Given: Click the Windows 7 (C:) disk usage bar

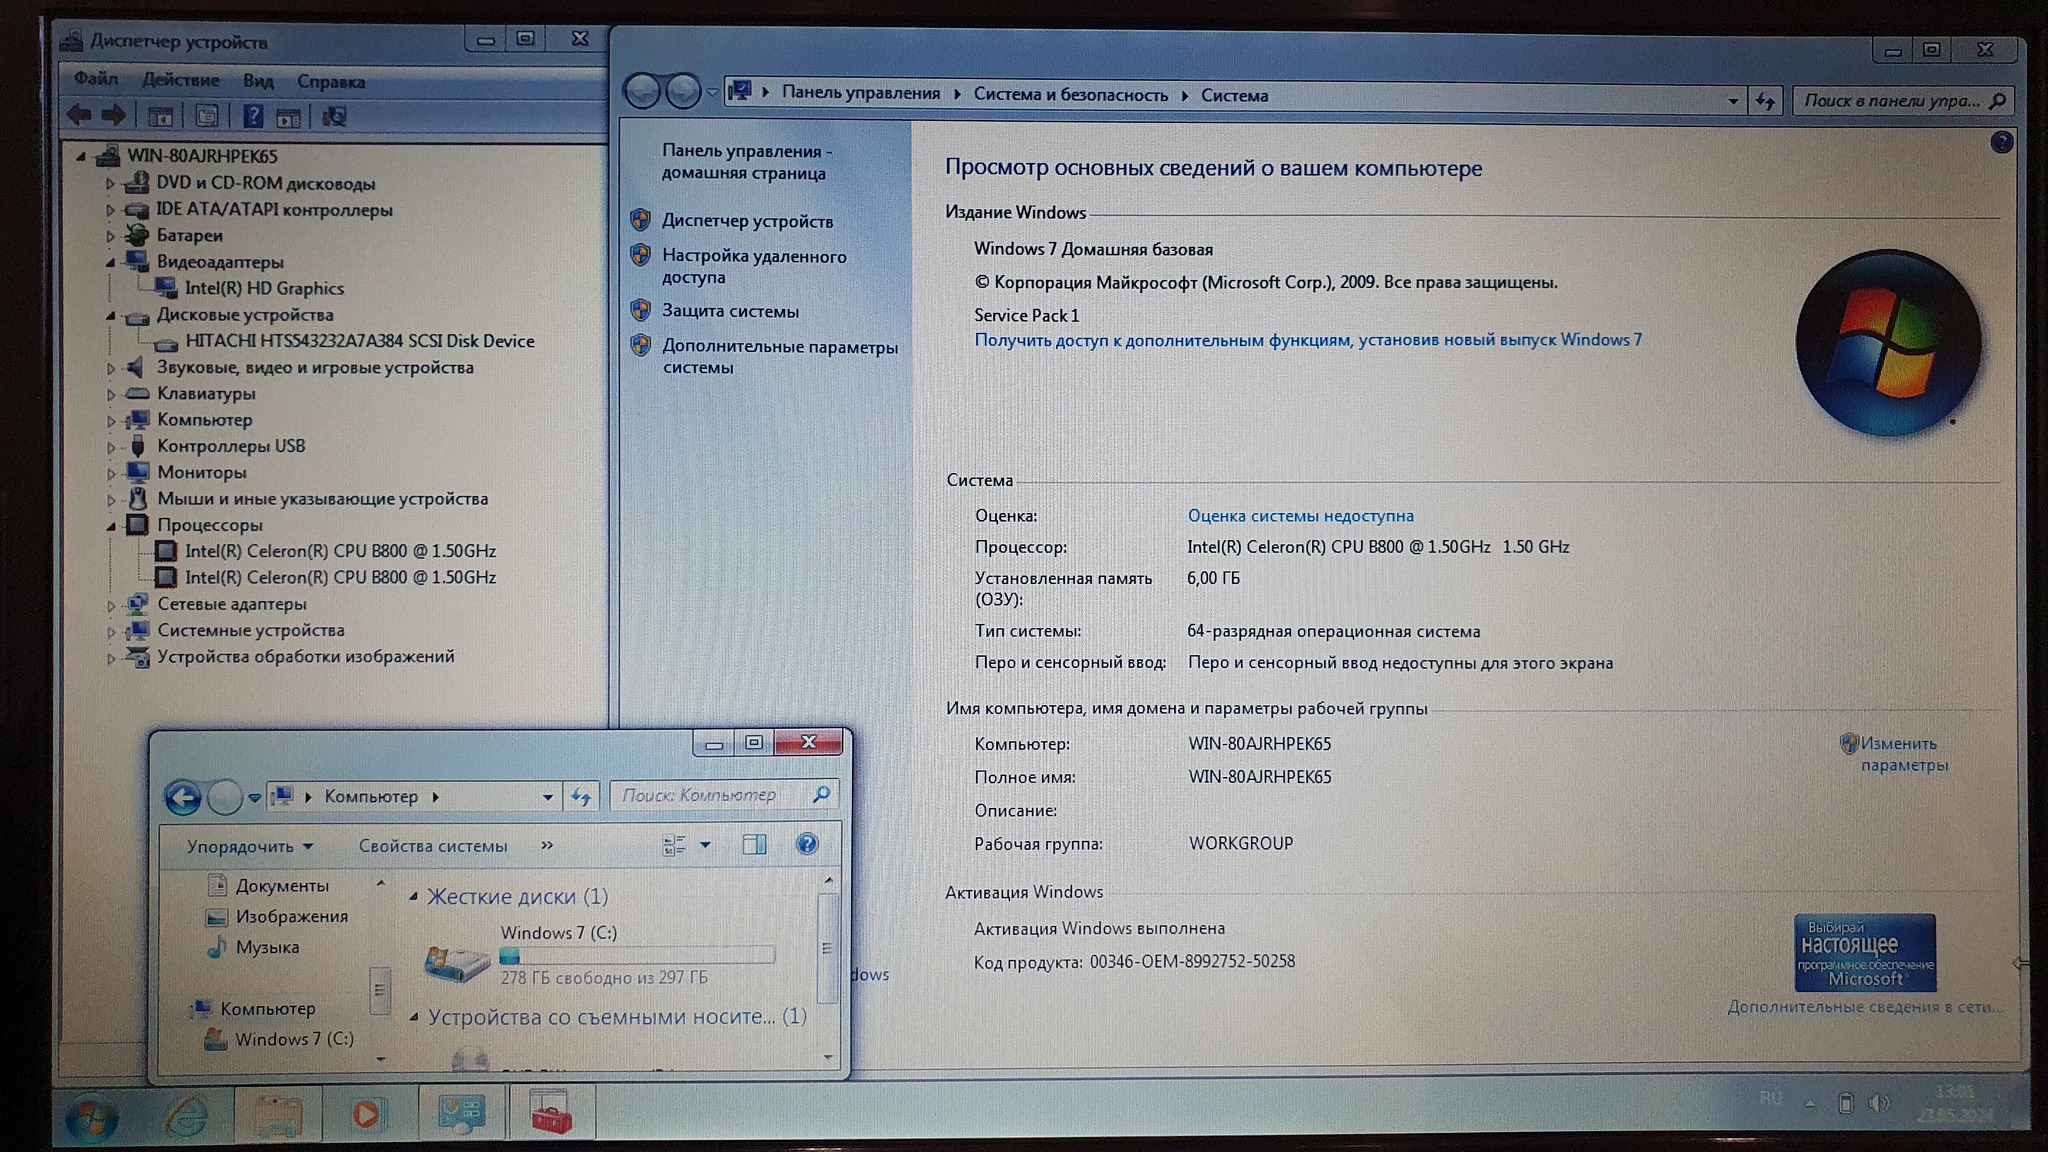Looking at the screenshot, I should (x=637, y=956).
